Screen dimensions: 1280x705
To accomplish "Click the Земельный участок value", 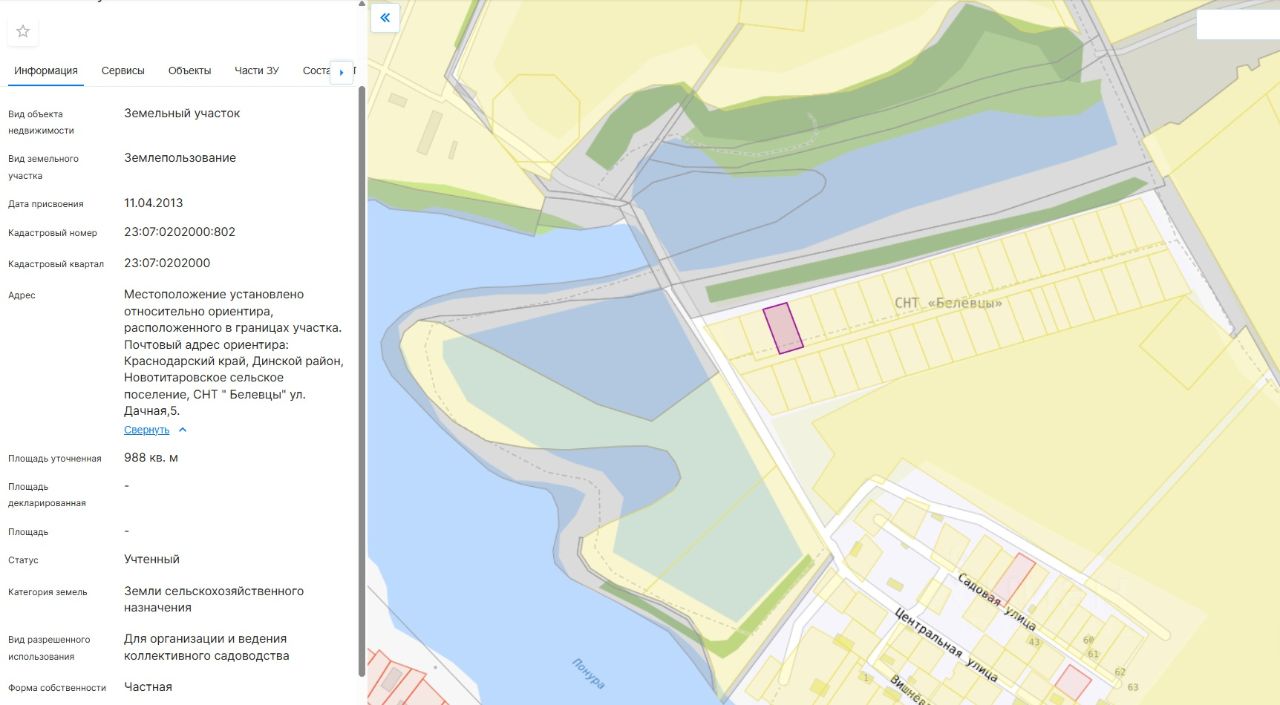I will coord(182,114).
